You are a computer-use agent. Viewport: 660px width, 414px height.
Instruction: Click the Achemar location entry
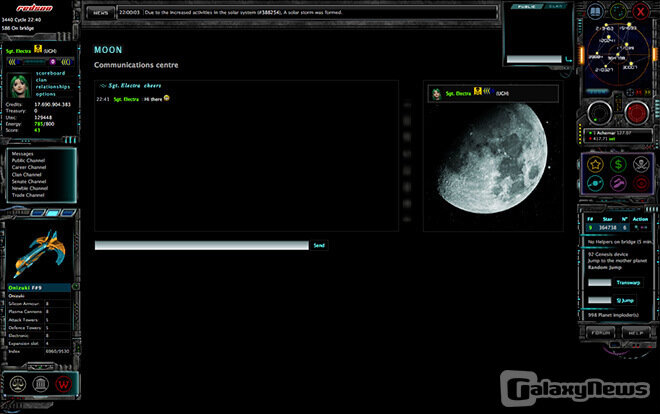point(611,133)
